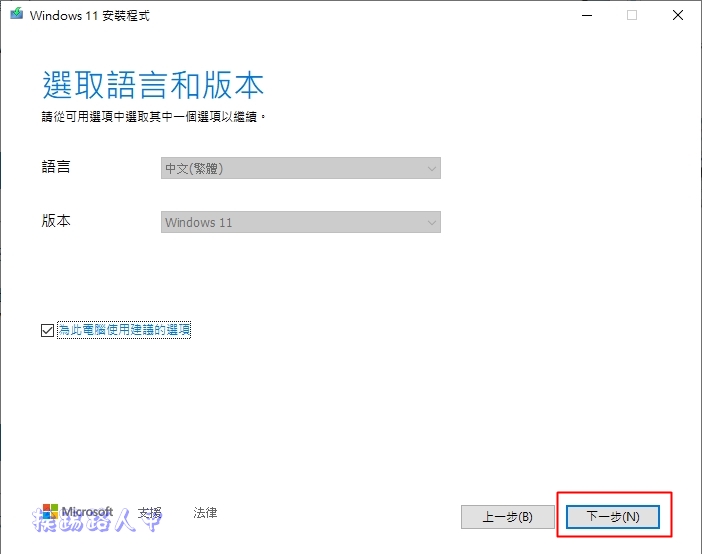Click the 語言 label

(56, 167)
